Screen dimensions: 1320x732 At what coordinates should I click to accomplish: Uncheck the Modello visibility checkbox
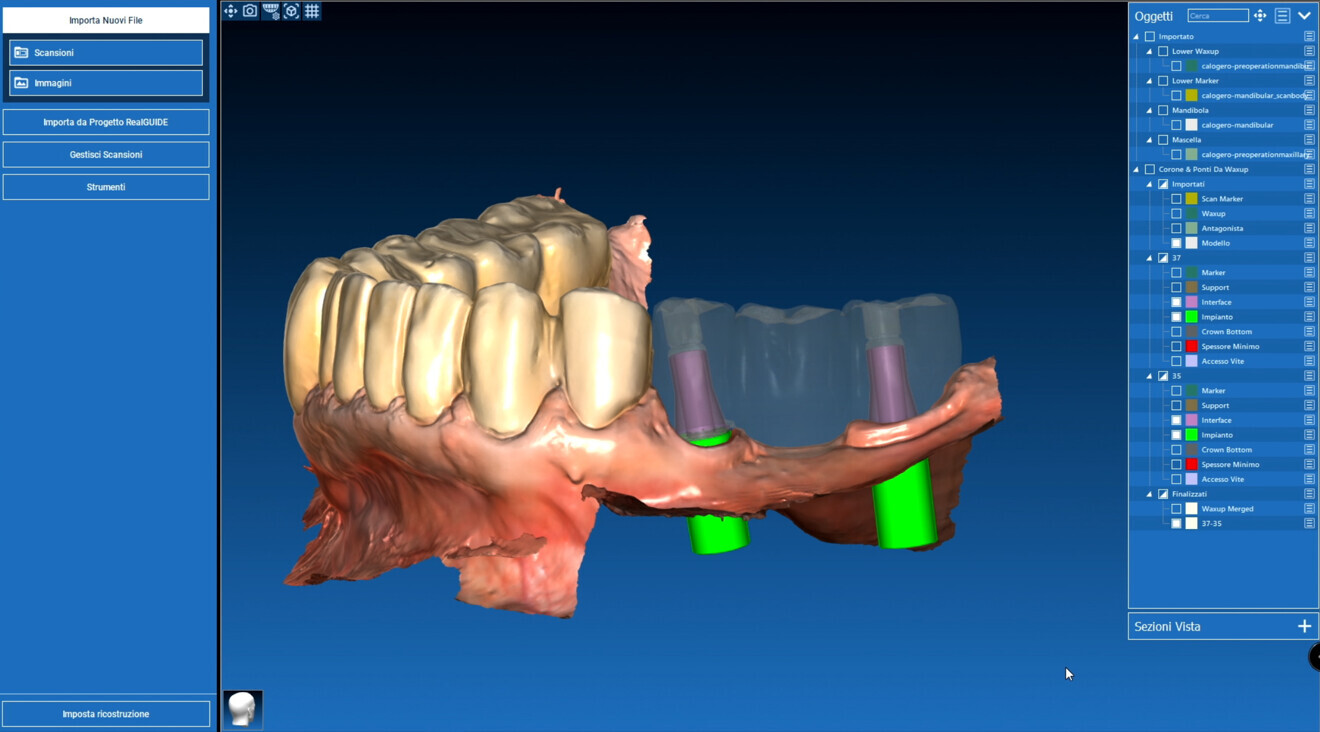coord(1176,243)
